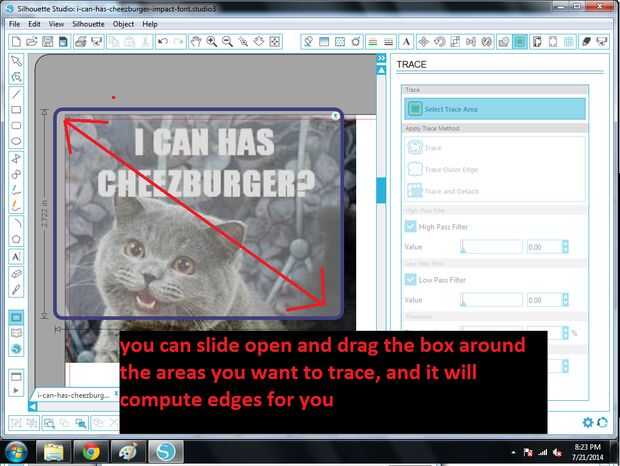Click the High Pass Filter value slider
Viewport: 620px width, 466px height.
tap(491, 247)
